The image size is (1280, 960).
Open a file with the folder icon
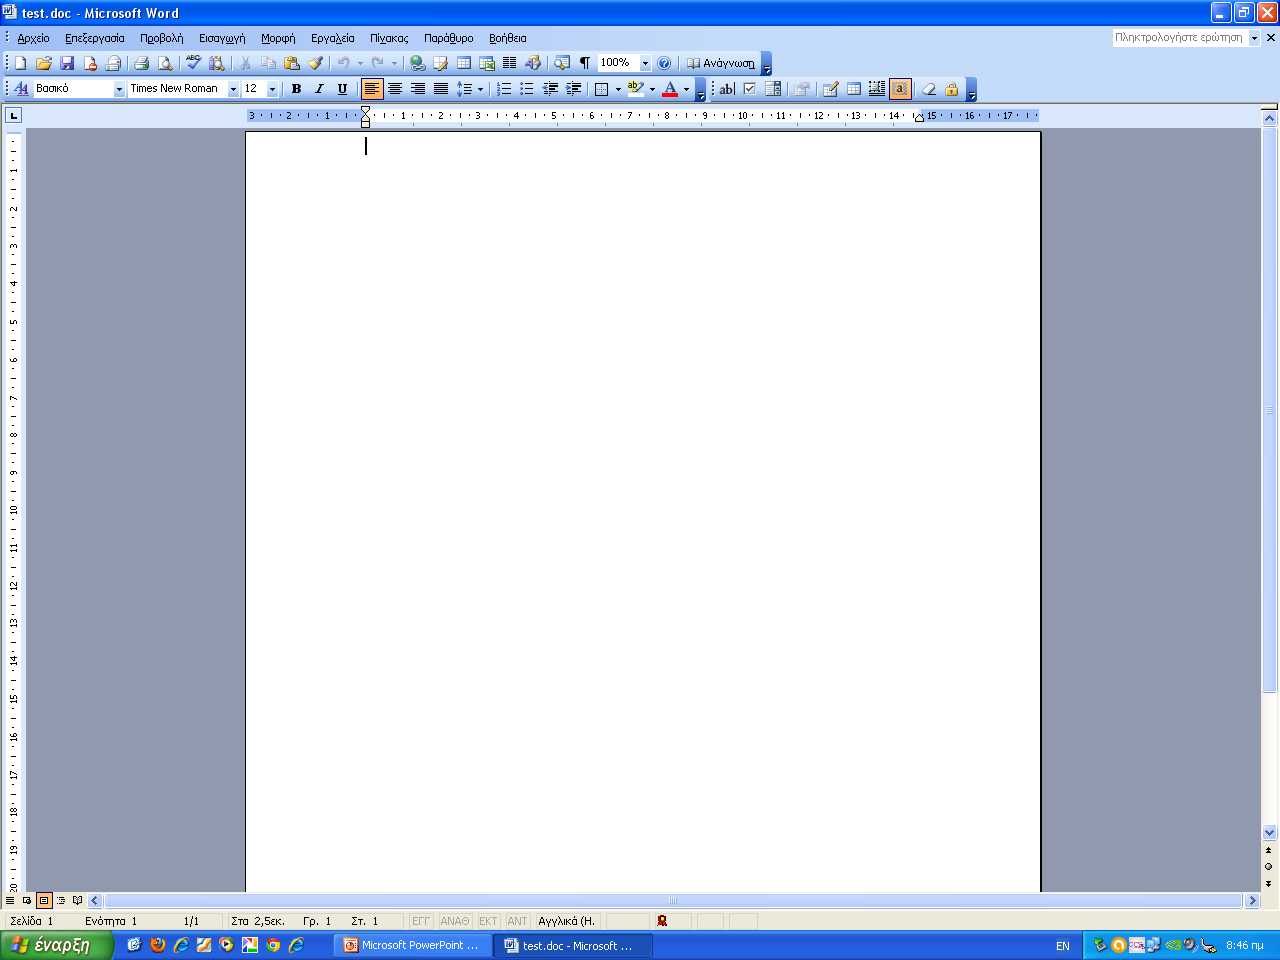tap(44, 63)
